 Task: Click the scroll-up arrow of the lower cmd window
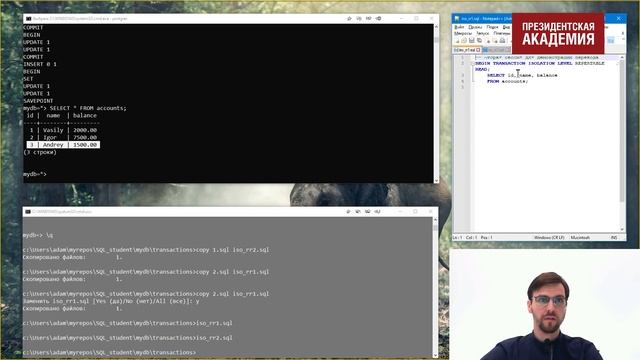click(435, 220)
